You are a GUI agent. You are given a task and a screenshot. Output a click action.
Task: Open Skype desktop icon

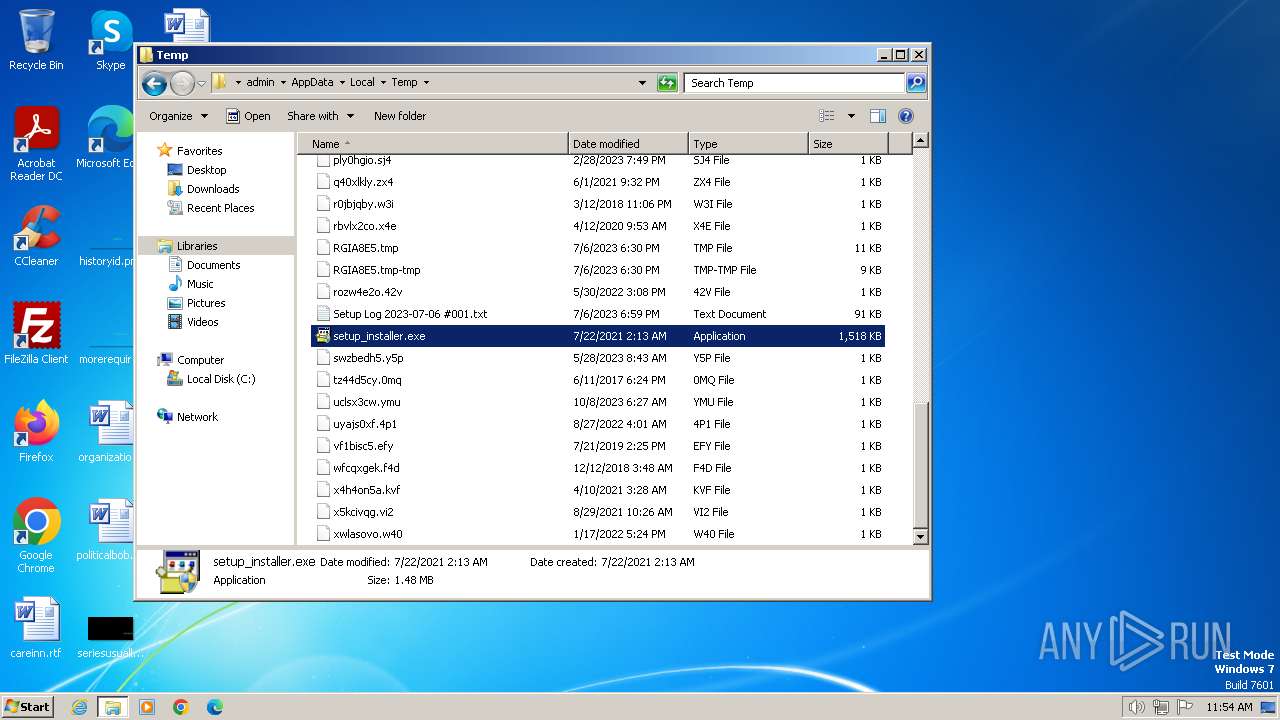[x=110, y=40]
